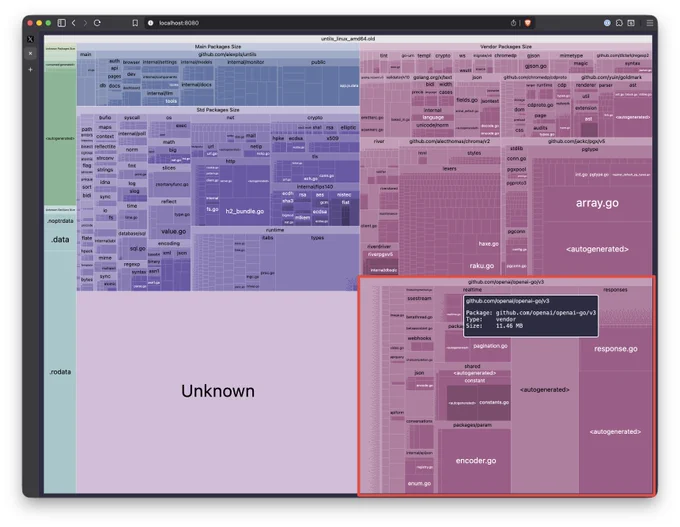This screenshot has width=680, height=527.
Task: Go forward with the forward arrow
Action: pos(85,23)
